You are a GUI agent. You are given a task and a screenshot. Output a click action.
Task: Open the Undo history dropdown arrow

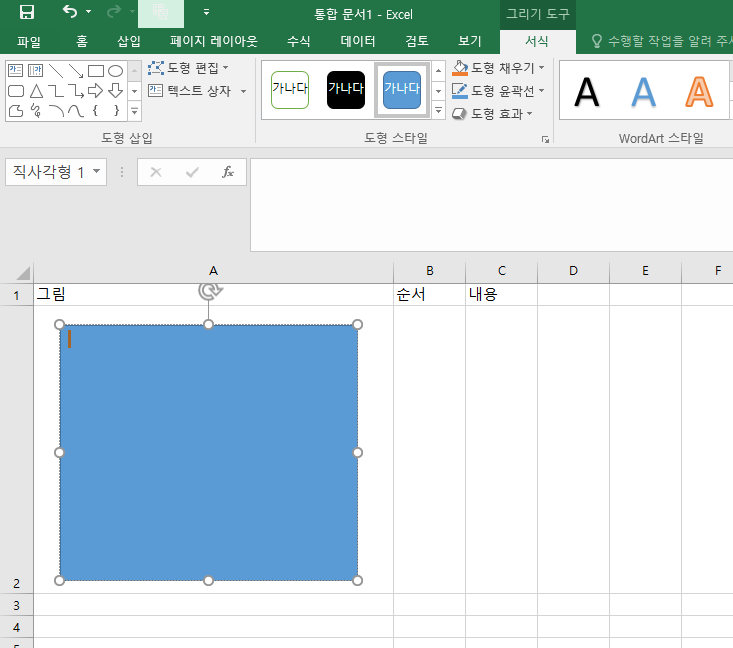88,12
